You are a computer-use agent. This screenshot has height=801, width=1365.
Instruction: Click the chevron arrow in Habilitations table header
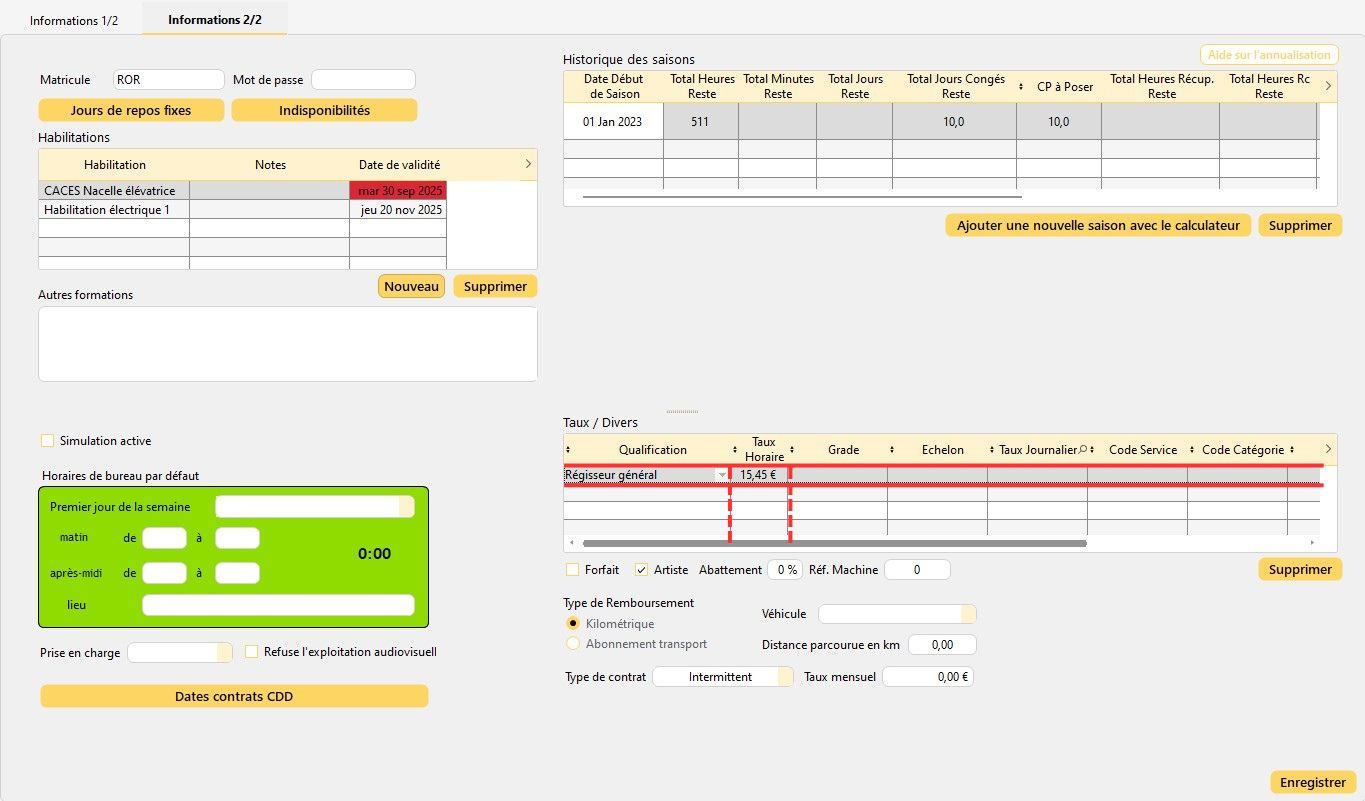tap(527, 163)
